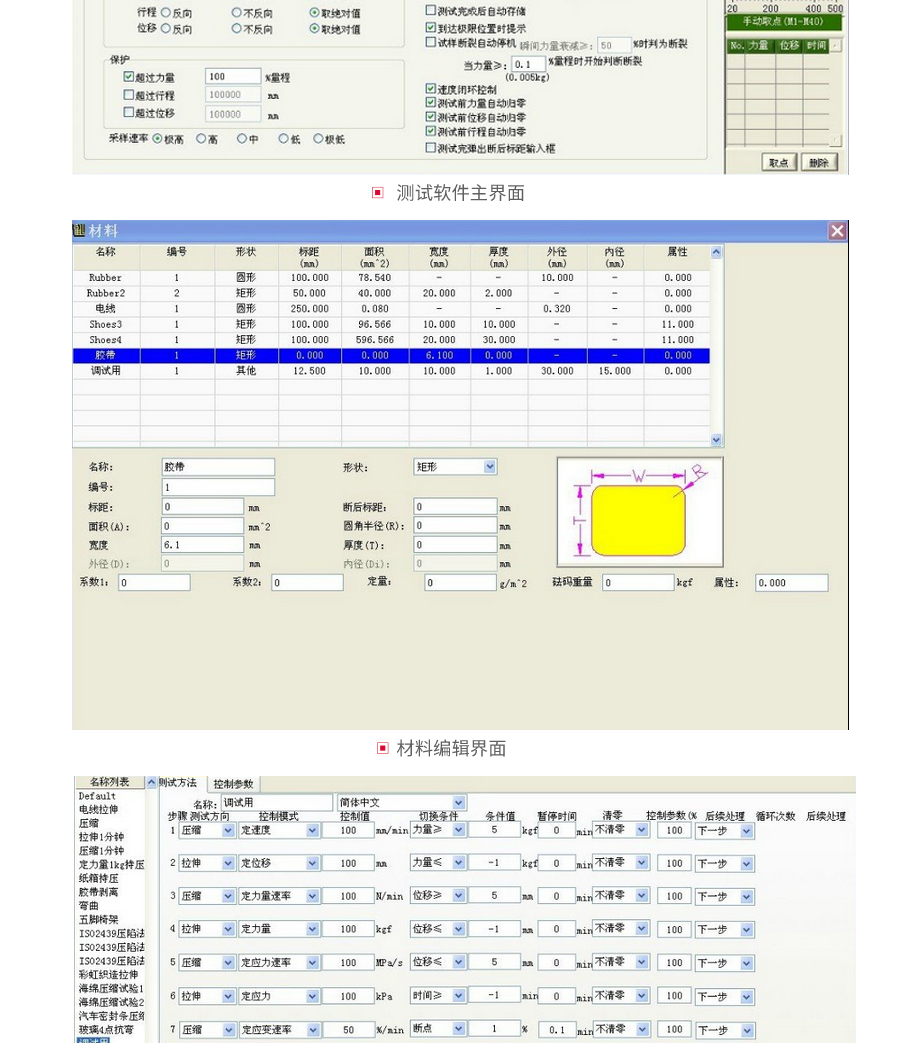The image size is (920, 1043).
Task: Click the 宽度 input field showing 6.1
Action: pyautogui.click(x=203, y=545)
